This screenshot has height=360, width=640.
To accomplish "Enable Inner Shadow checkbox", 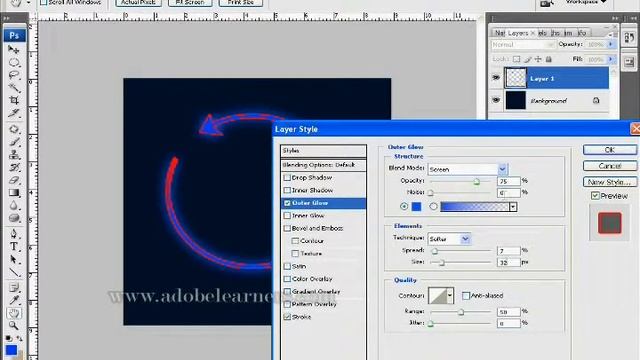I will point(287,190).
